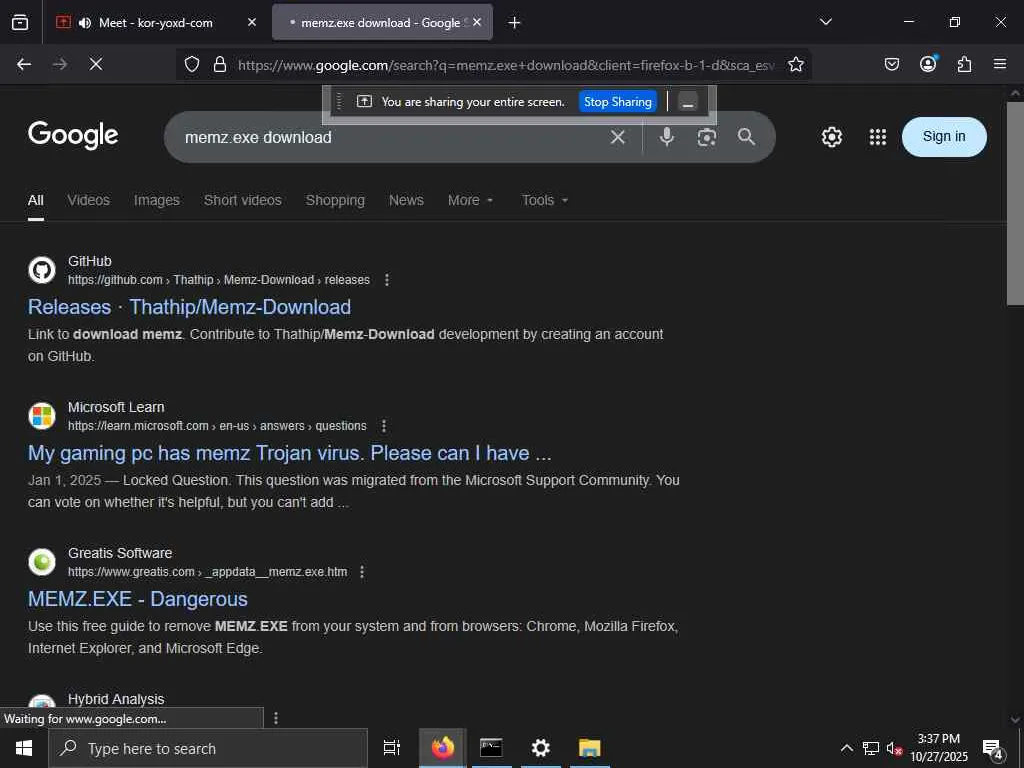The width and height of the screenshot is (1024, 768).
Task: Open the muted volume tray icon
Action: [894, 749]
